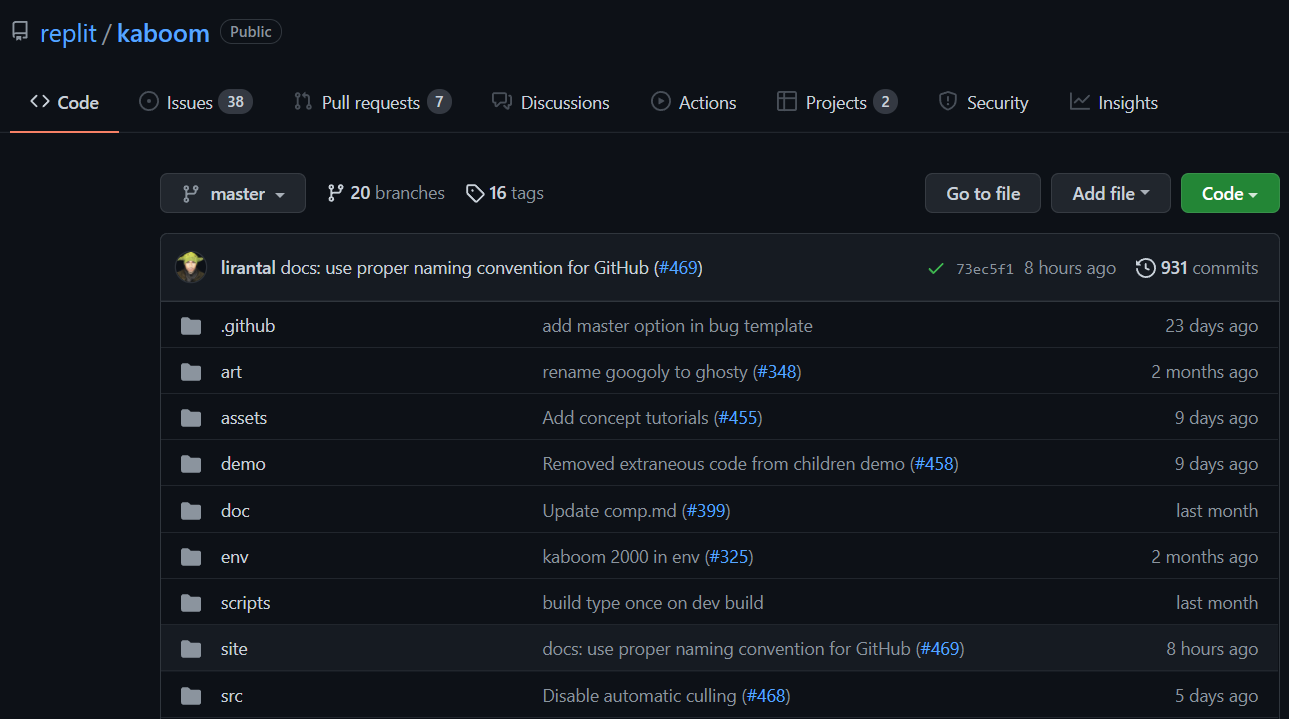Click the tag icon next to 16 tags
This screenshot has width=1289, height=719.
tap(475, 194)
